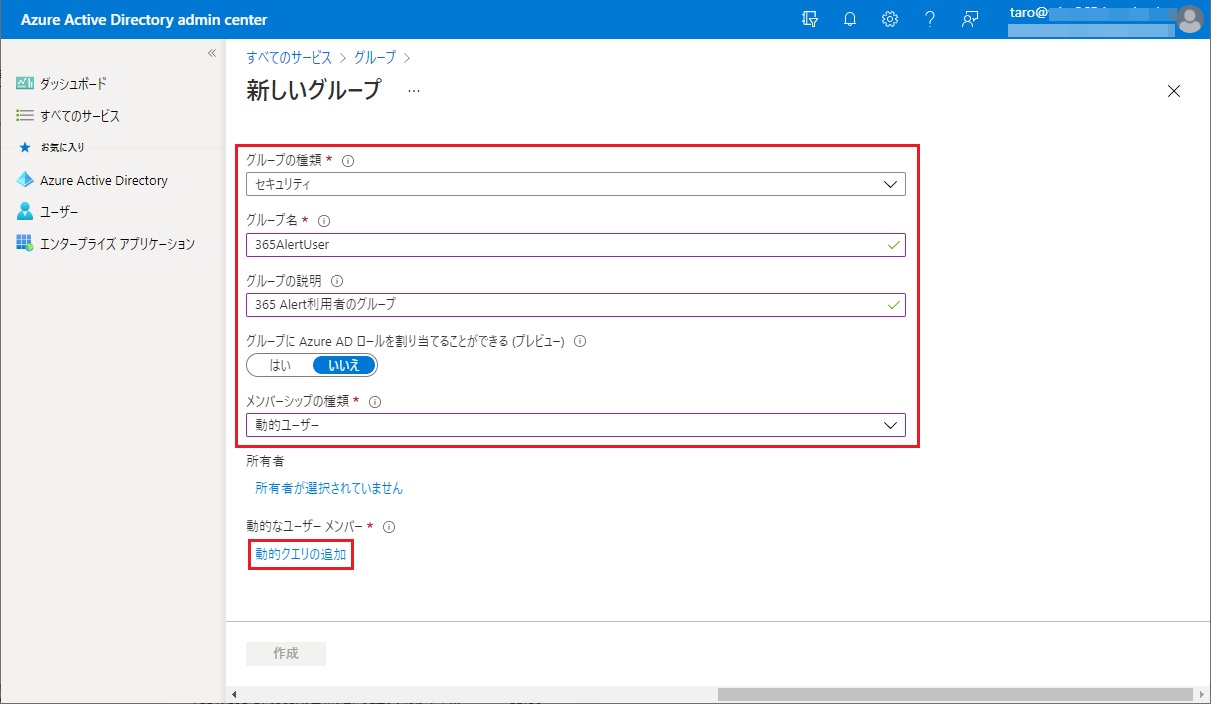
Task: Open the settings gear in header
Action: 889,20
